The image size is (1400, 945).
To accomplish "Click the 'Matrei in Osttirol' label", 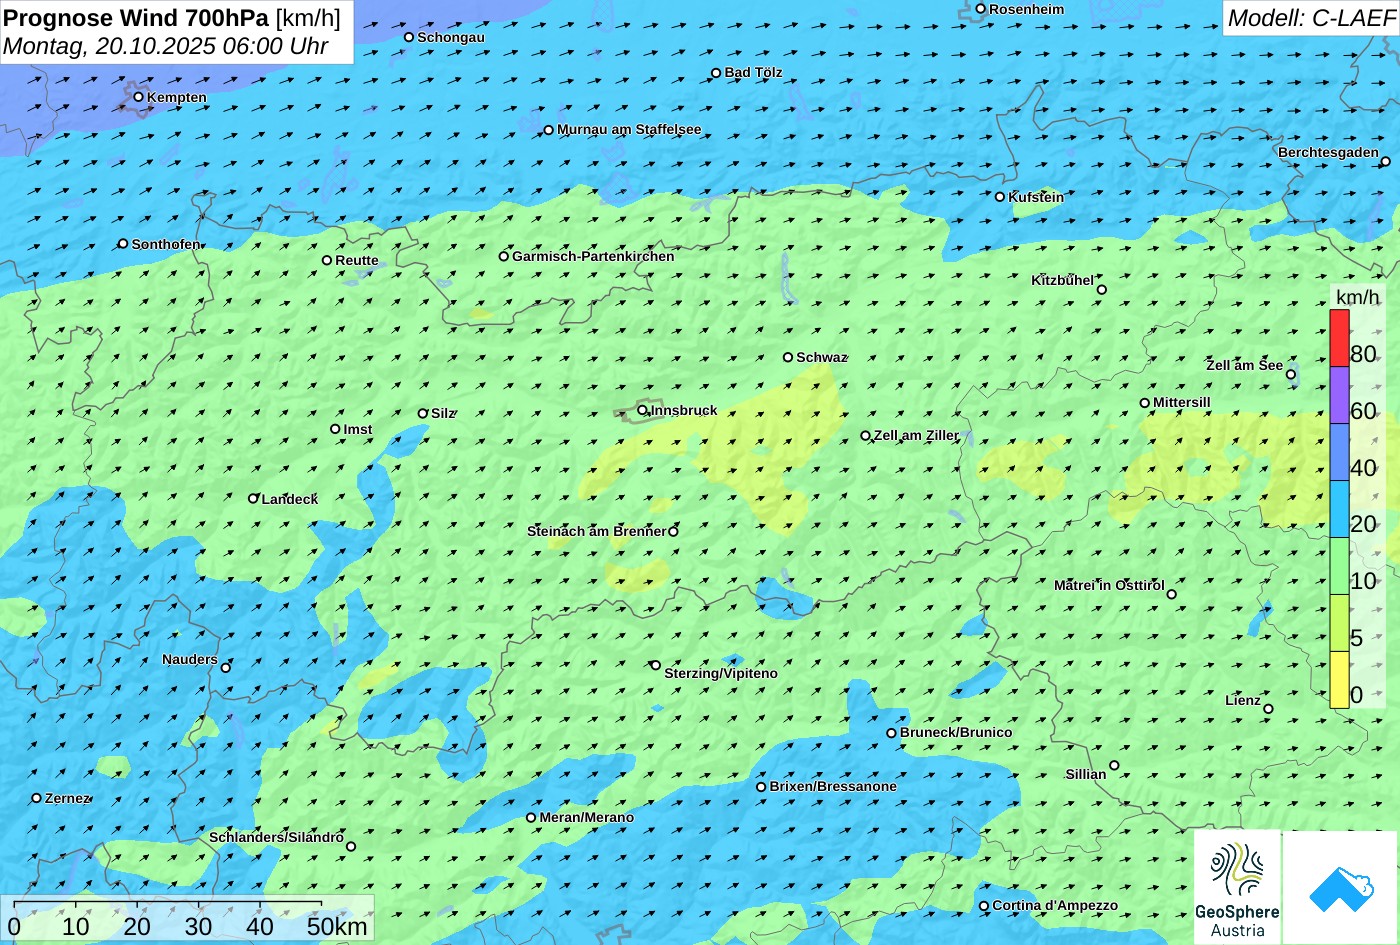I will (1109, 585).
